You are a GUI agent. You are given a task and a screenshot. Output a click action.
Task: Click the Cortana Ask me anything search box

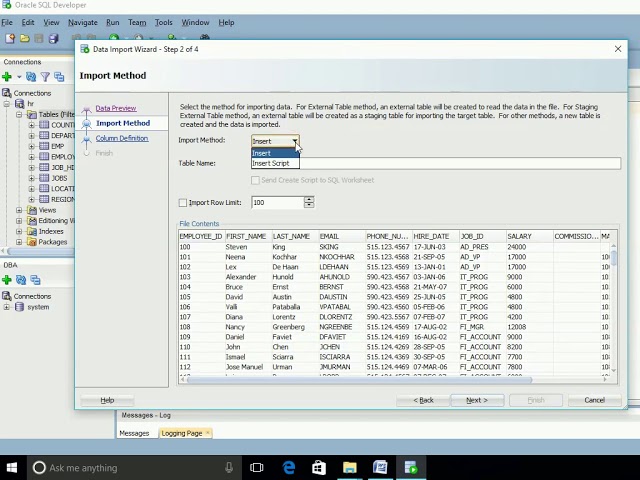135,468
